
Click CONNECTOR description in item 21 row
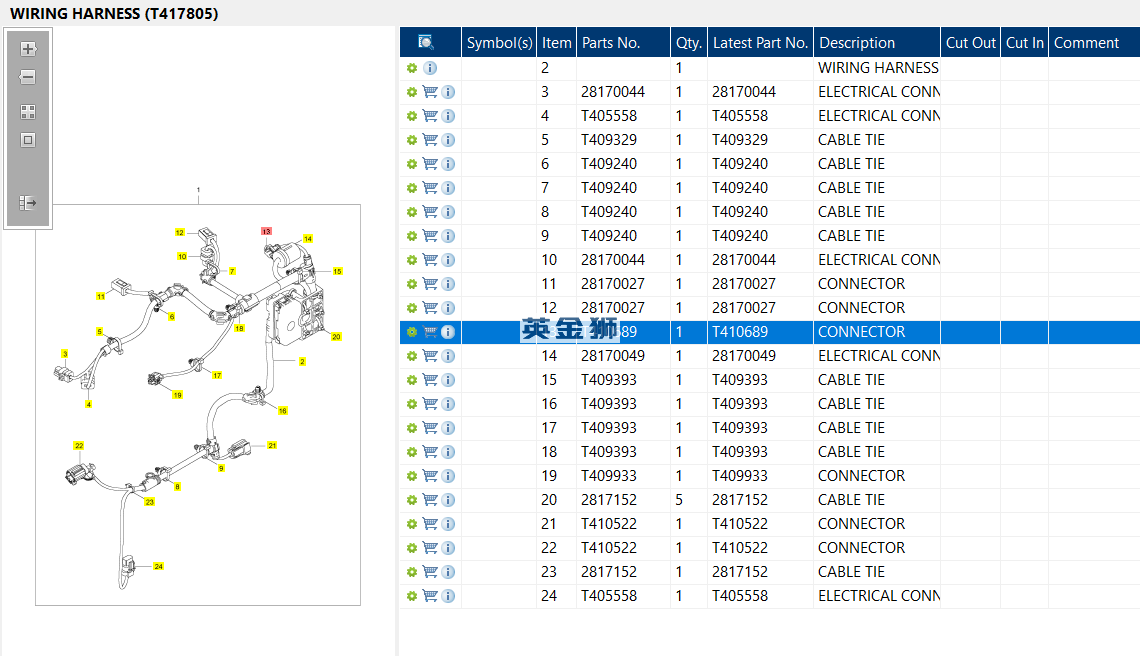pos(862,524)
